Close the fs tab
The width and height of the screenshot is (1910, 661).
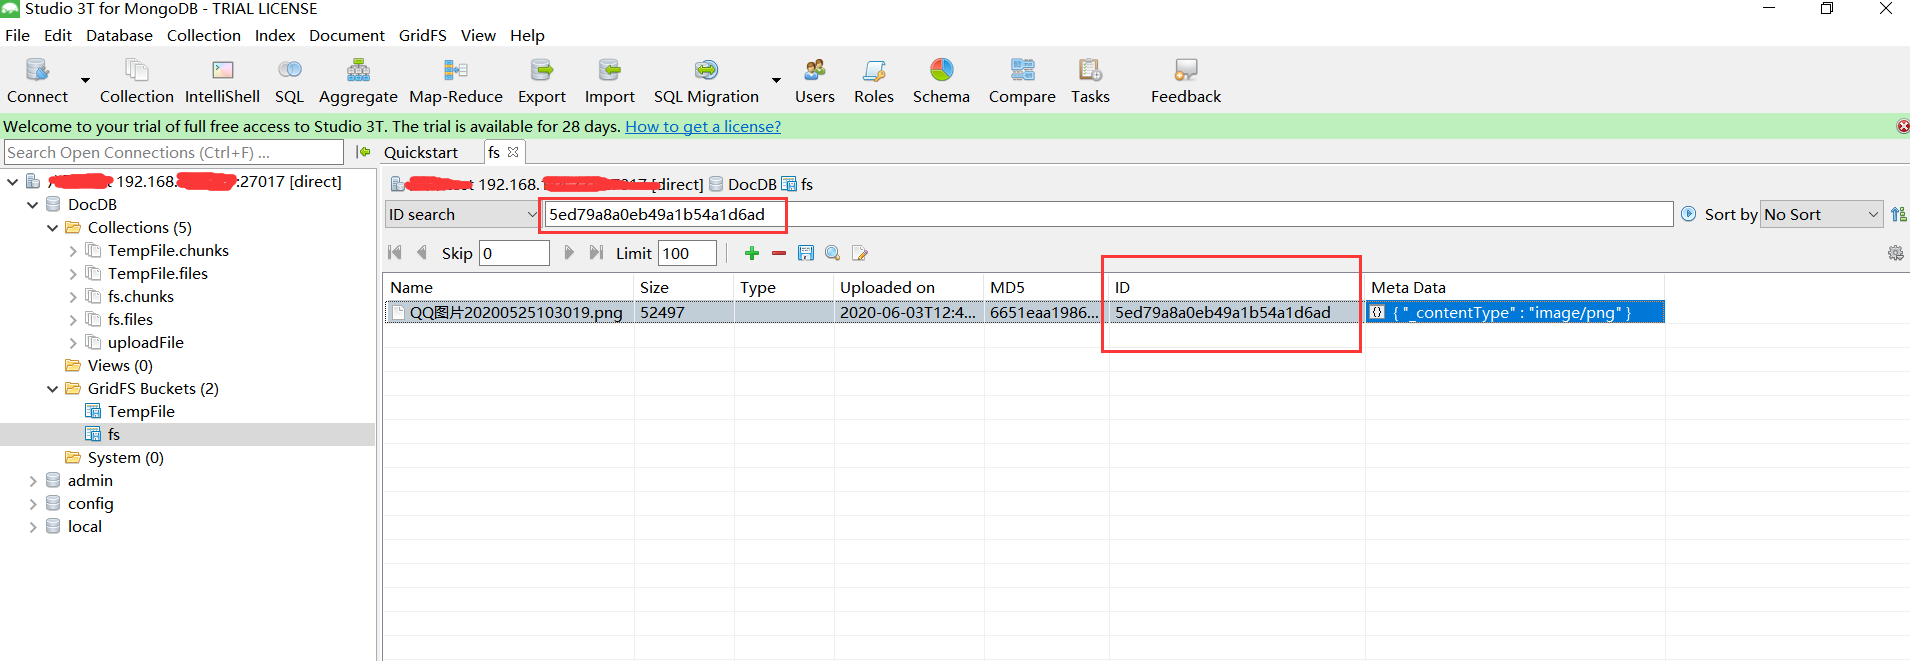click(x=513, y=152)
